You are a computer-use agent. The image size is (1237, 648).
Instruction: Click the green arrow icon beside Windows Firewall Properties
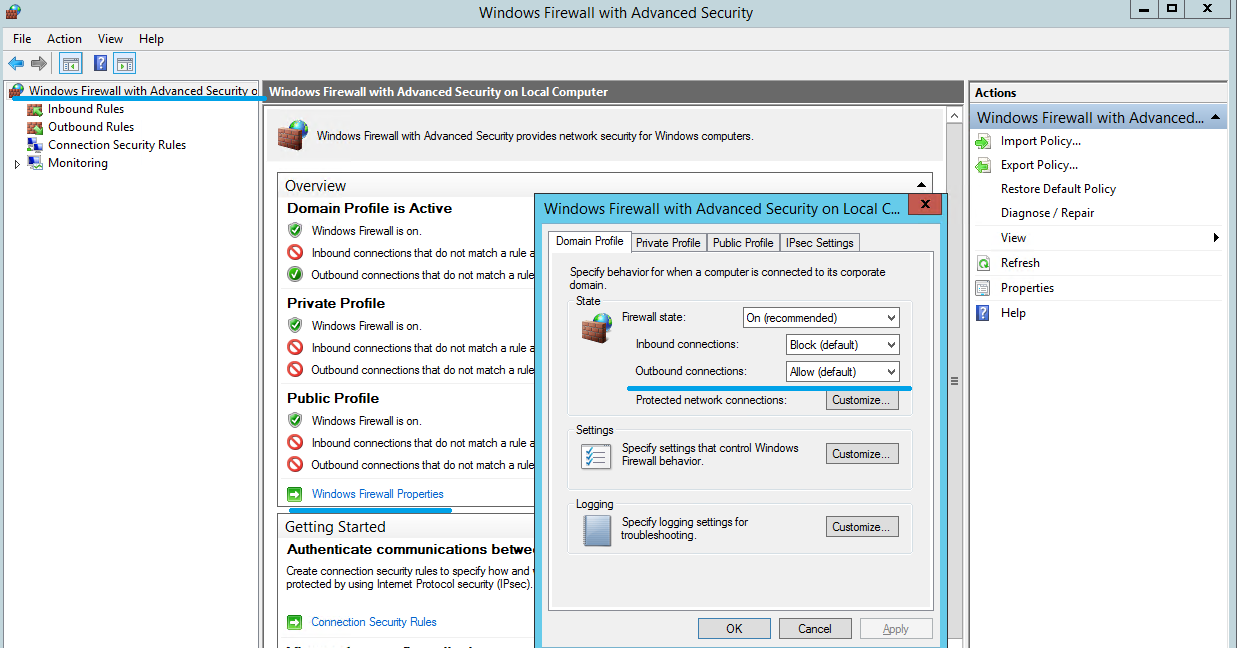(294, 494)
